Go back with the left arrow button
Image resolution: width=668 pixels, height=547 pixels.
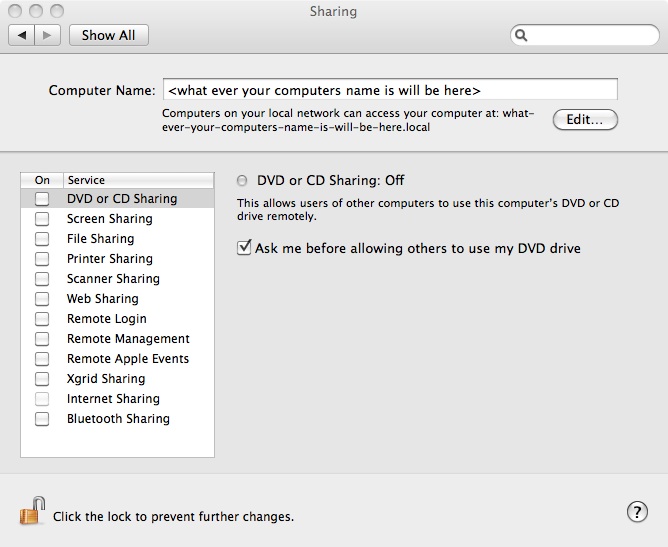[x=21, y=35]
